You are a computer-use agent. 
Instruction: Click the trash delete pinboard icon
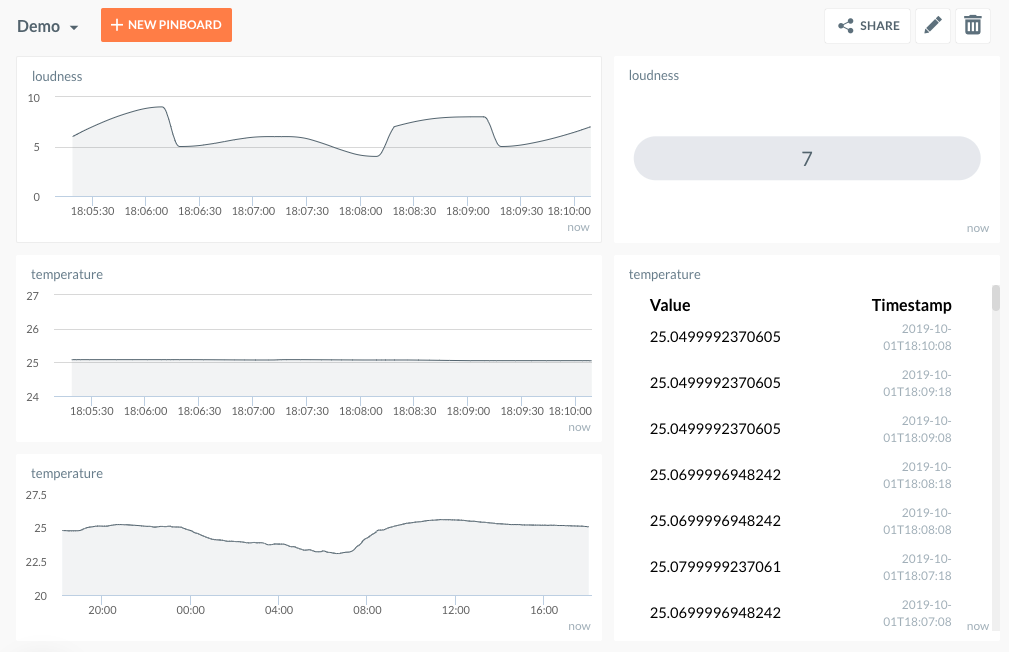pyautogui.click(x=972, y=26)
